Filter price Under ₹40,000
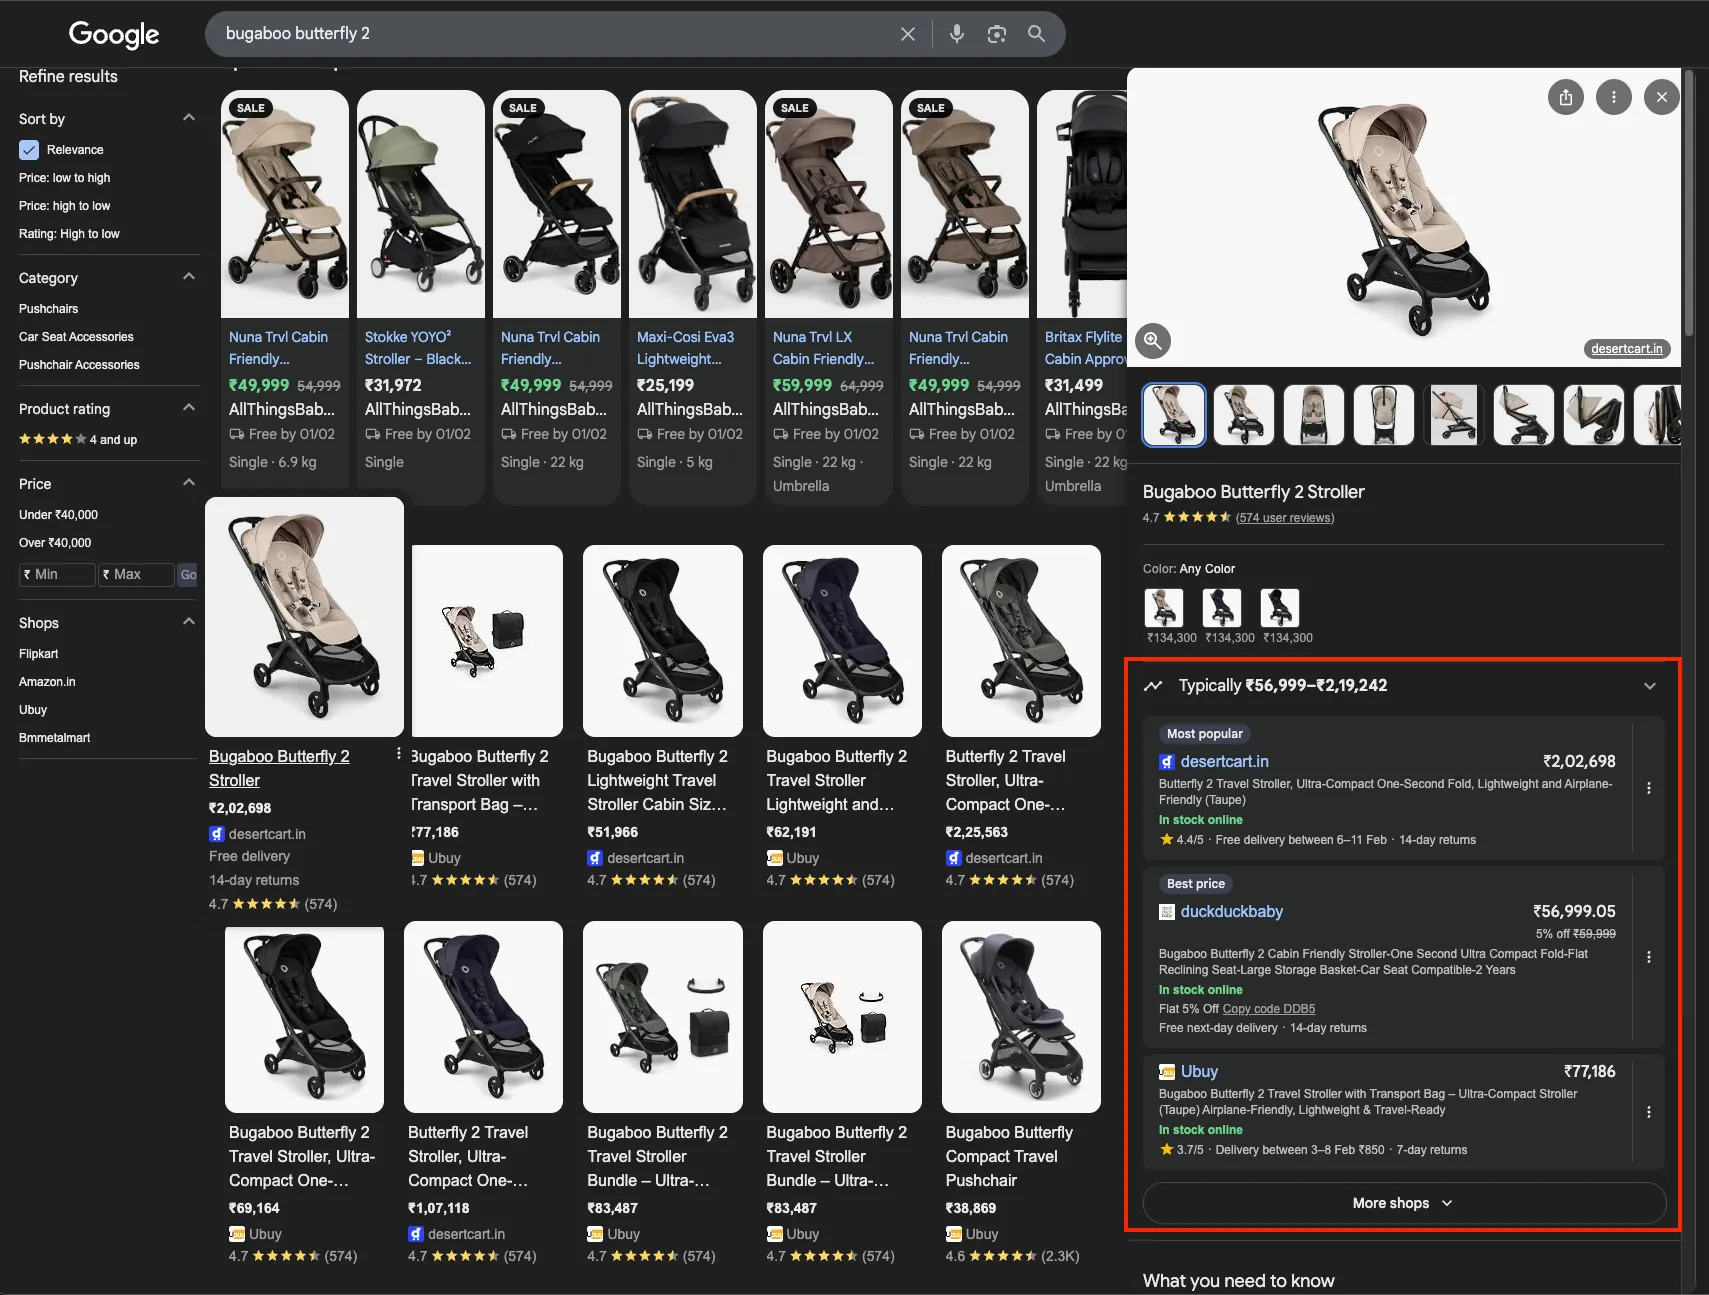 coord(58,515)
